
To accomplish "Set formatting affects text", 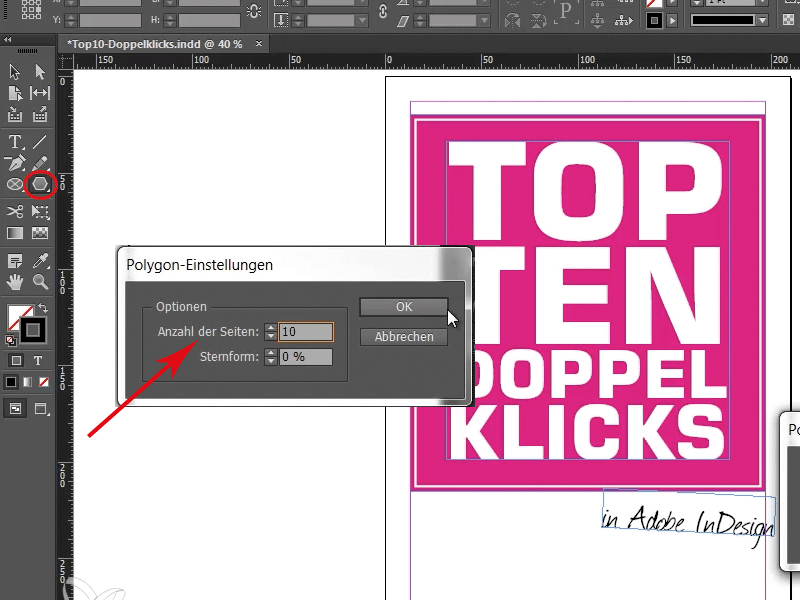I will tap(38, 361).
